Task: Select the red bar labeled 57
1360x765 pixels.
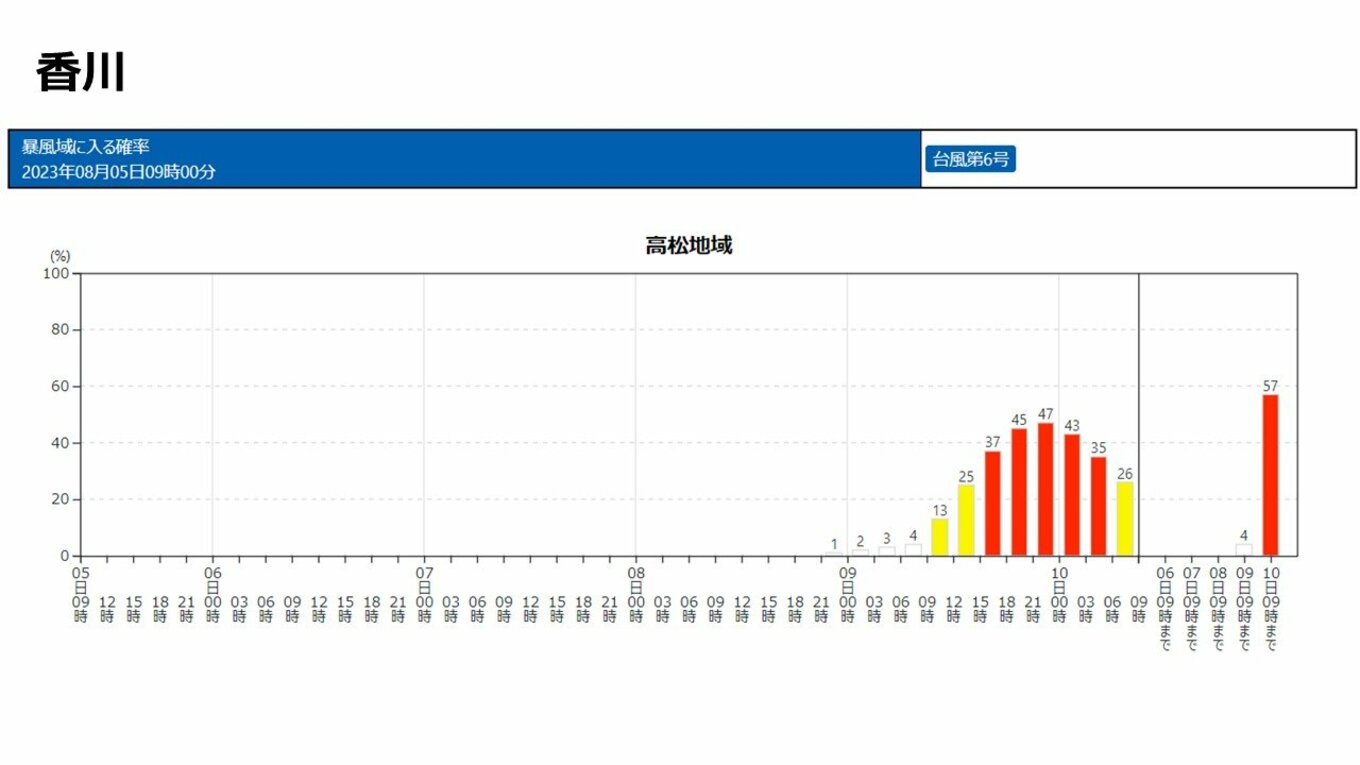Action: 1270,475
